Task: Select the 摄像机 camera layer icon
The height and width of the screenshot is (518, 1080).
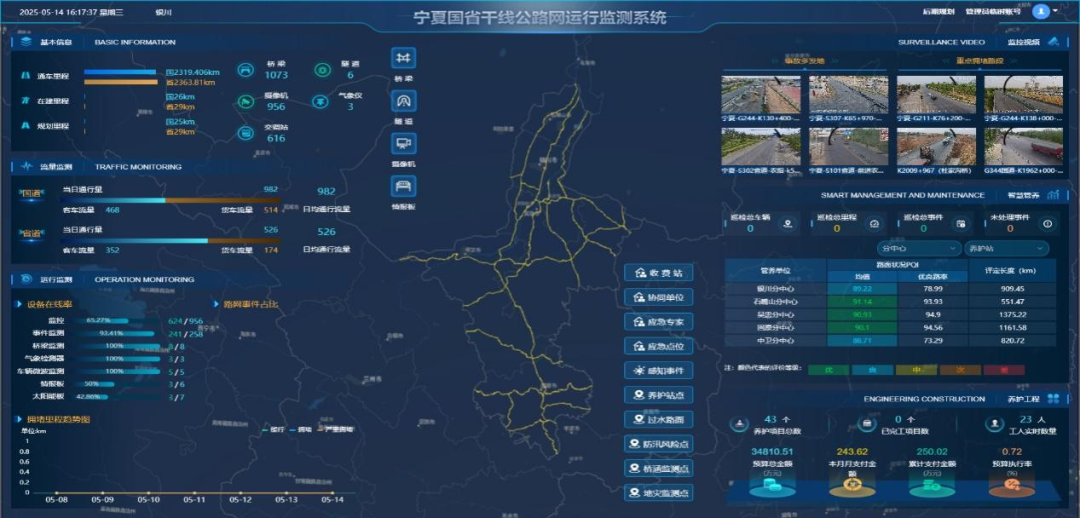Action: click(403, 144)
